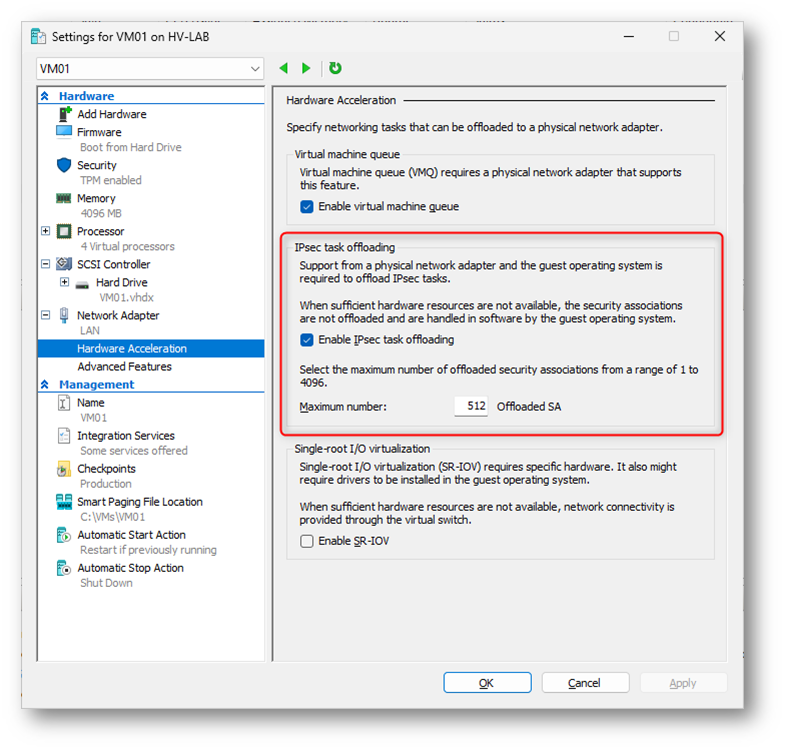Uncheck Enable virtual machine queue
This screenshot has height=751, width=786.
pyautogui.click(x=307, y=207)
